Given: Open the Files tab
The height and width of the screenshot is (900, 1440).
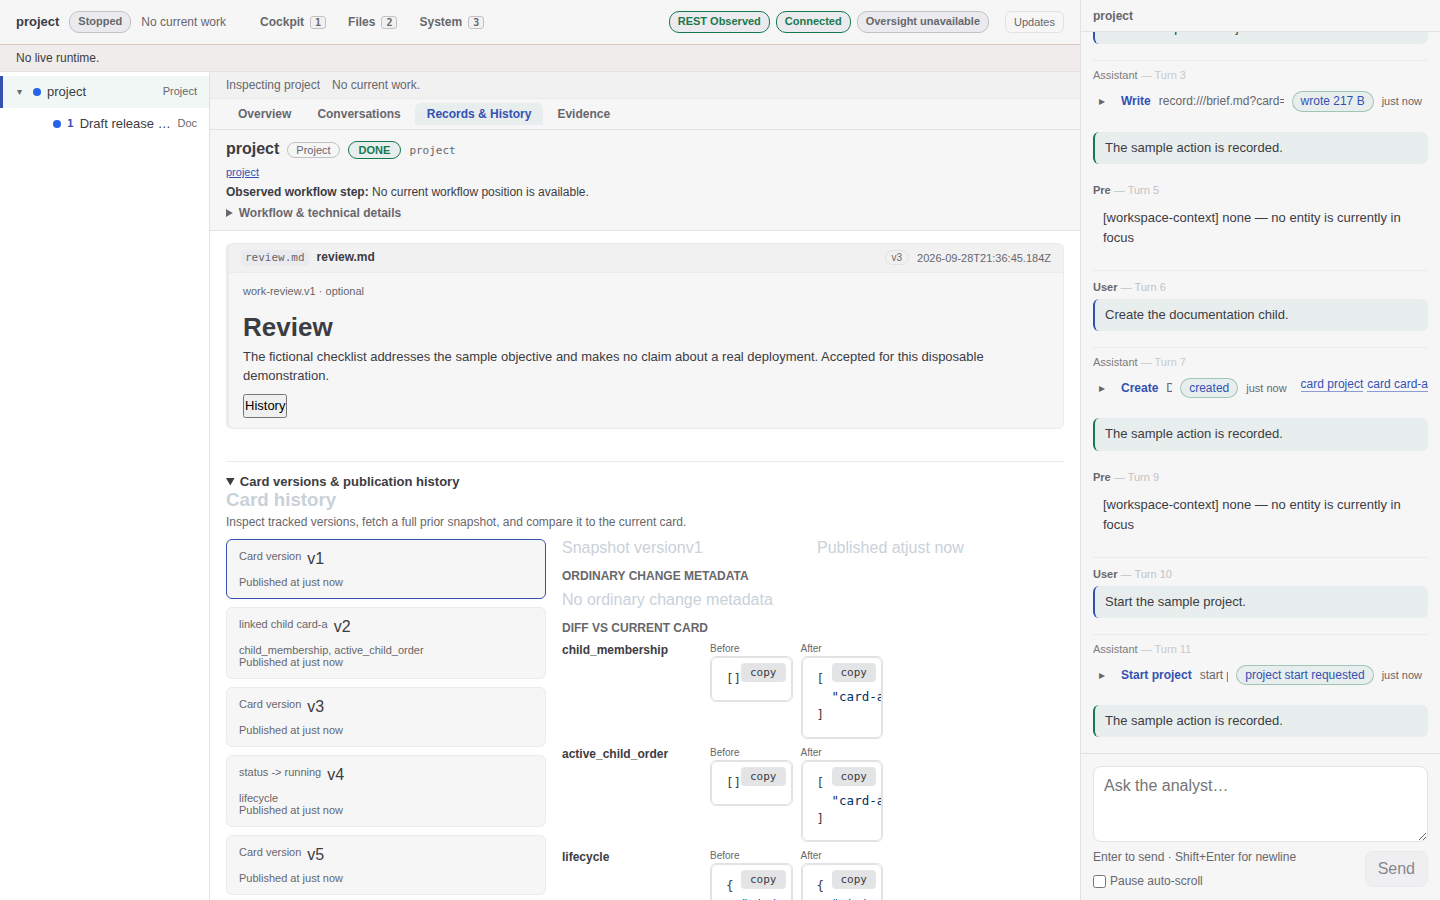Looking at the screenshot, I should coord(372,22).
